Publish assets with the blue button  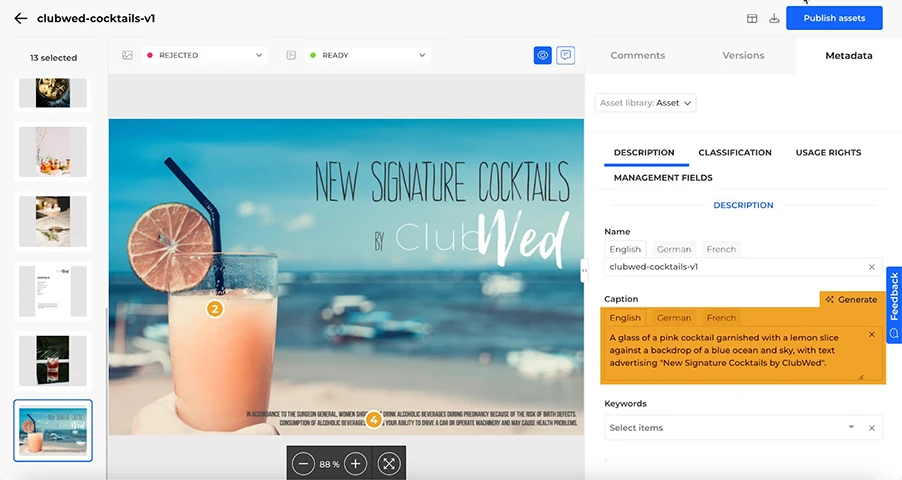tap(834, 18)
